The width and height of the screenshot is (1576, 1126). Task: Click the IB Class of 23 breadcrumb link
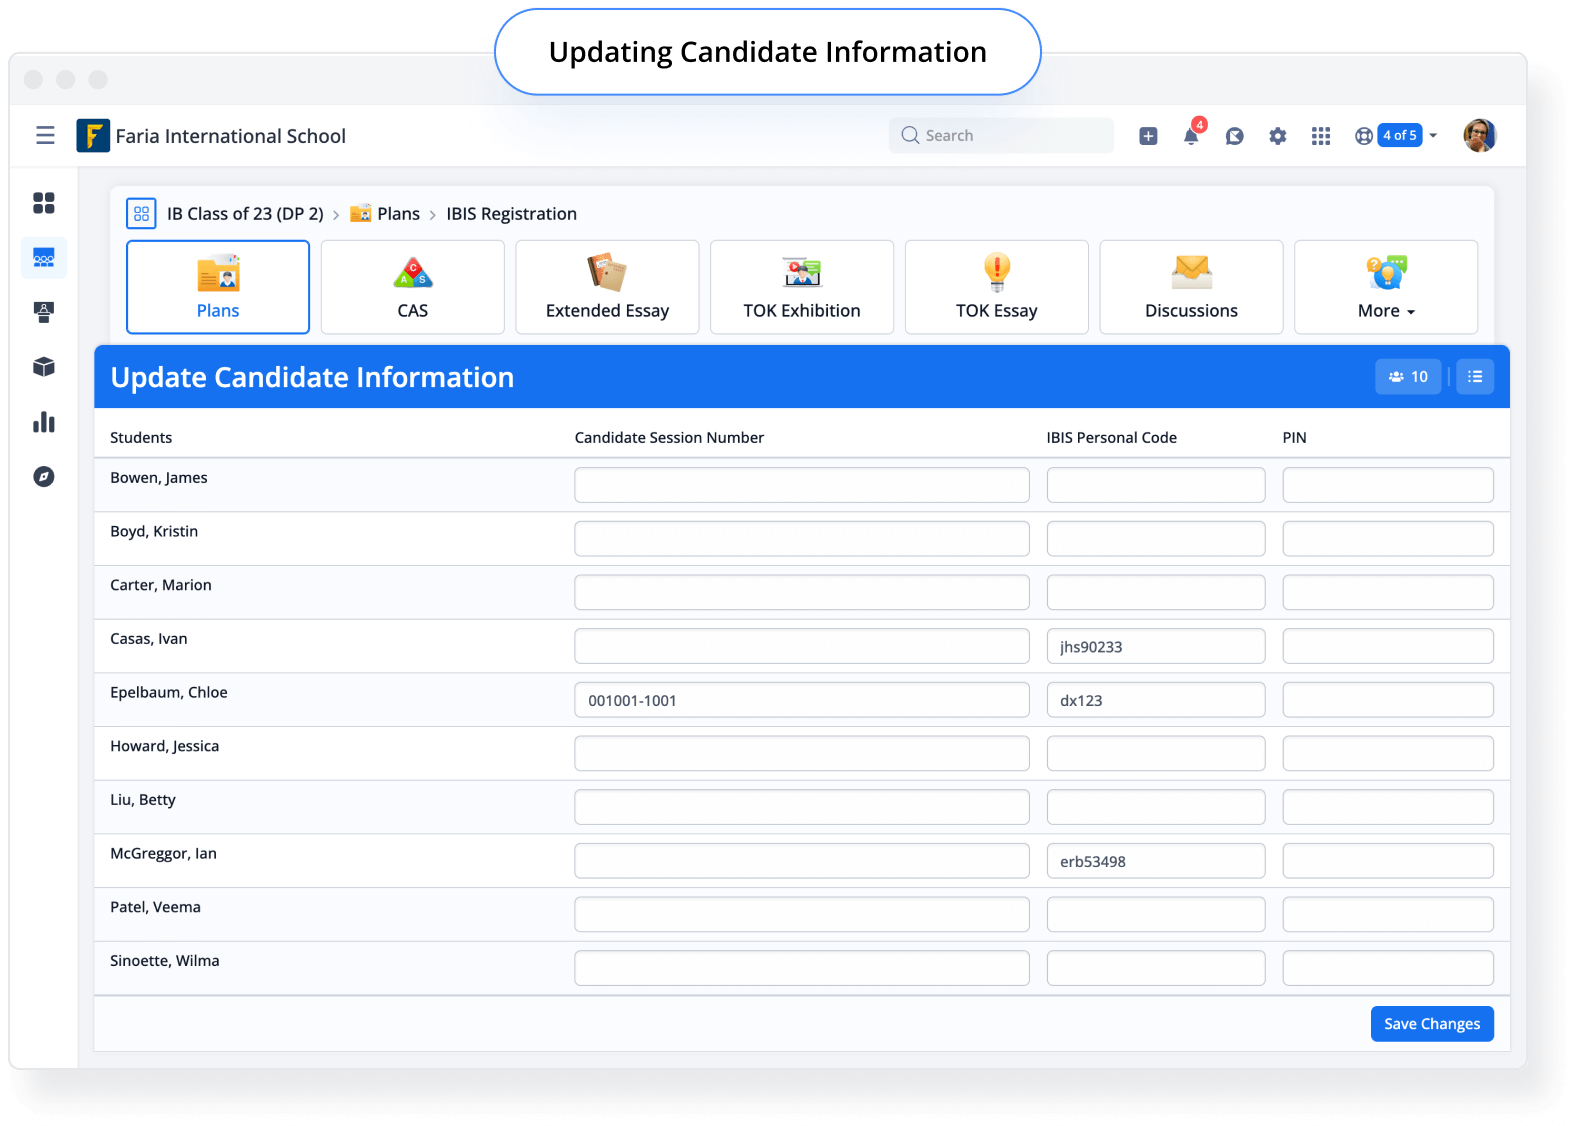(x=245, y=214)
